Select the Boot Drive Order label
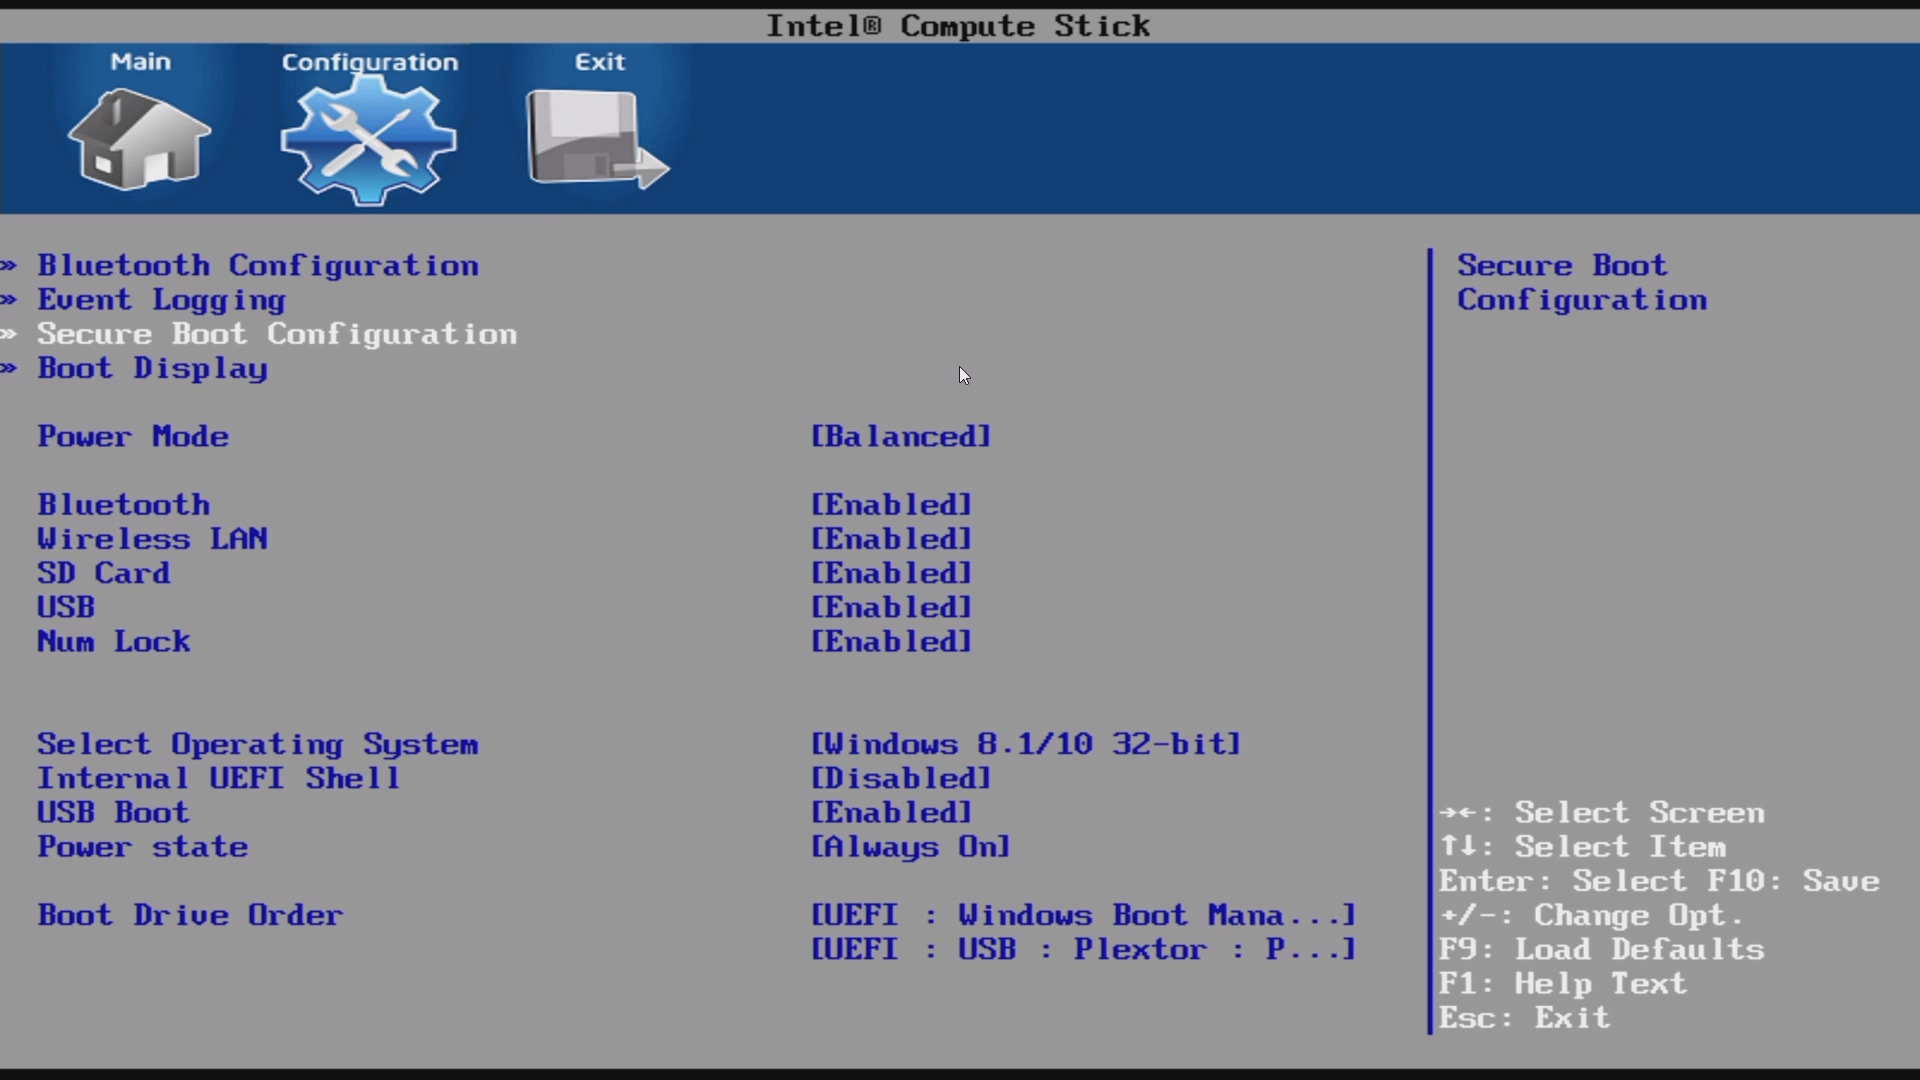Viewport: 1920px width, 1080px height. (x=191, y=915)
